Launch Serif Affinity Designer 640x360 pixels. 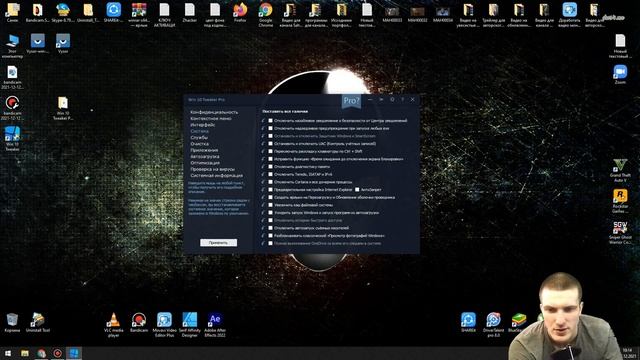[x=190, y=325]
